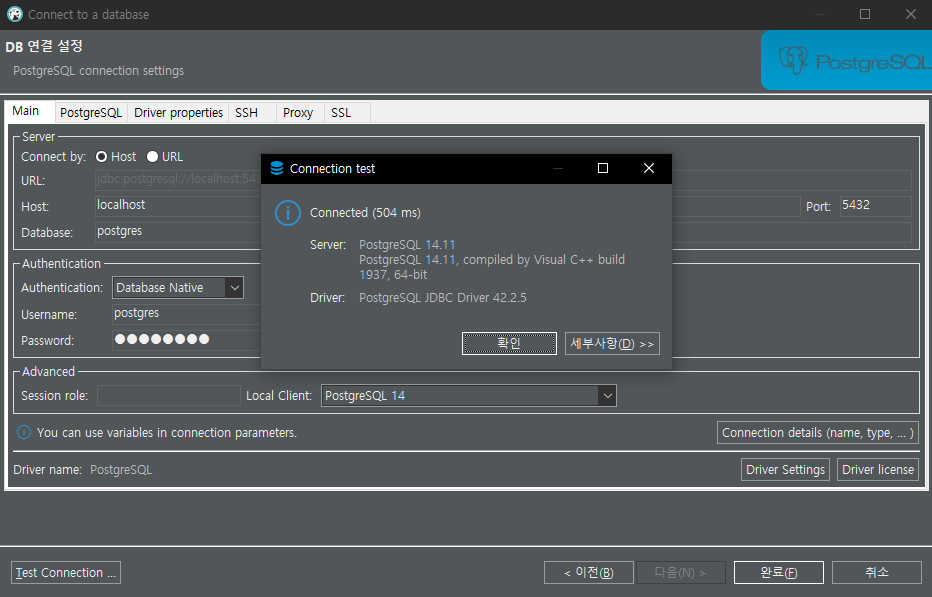This screenshot has height=597, width=932.
Task: Close the Connection test dialog
Action: click(649, 168)
